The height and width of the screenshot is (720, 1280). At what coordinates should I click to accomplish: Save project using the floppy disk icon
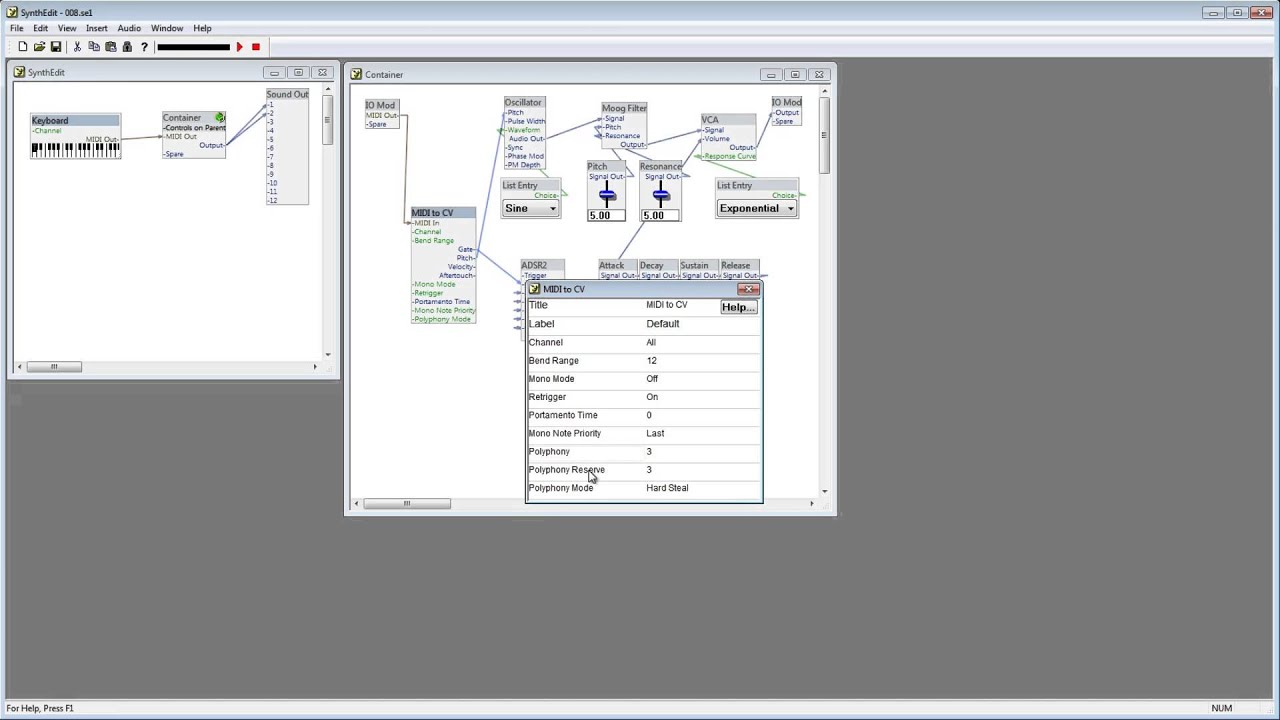56,47
